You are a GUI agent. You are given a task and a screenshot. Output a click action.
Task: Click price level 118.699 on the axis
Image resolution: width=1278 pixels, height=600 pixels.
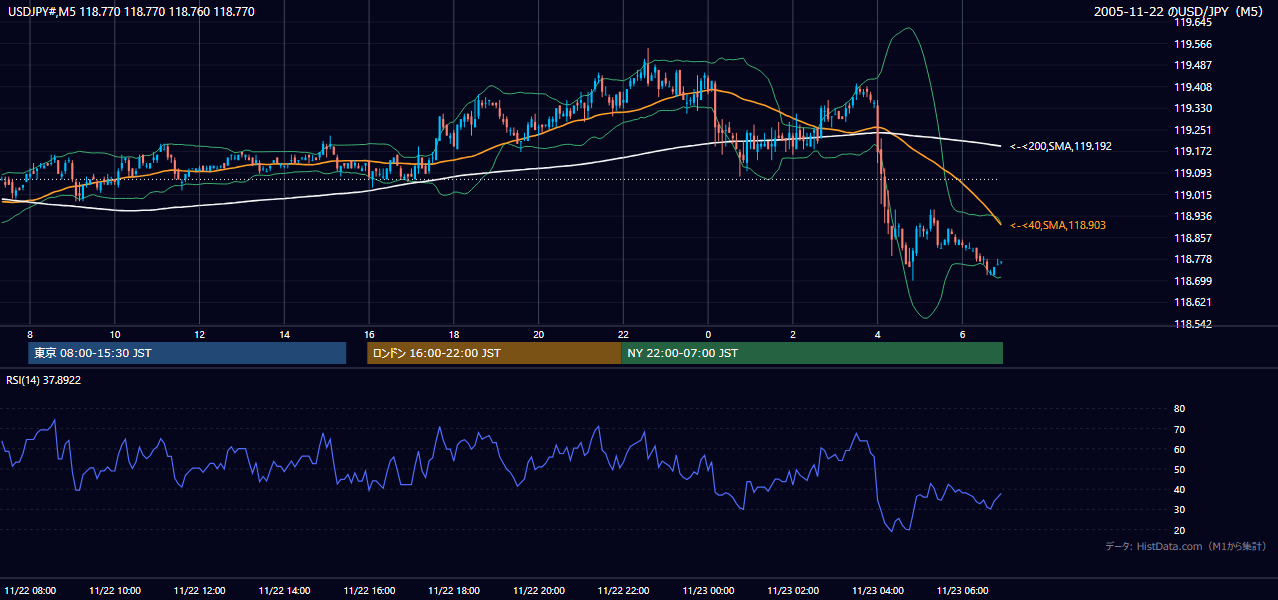1194,281
